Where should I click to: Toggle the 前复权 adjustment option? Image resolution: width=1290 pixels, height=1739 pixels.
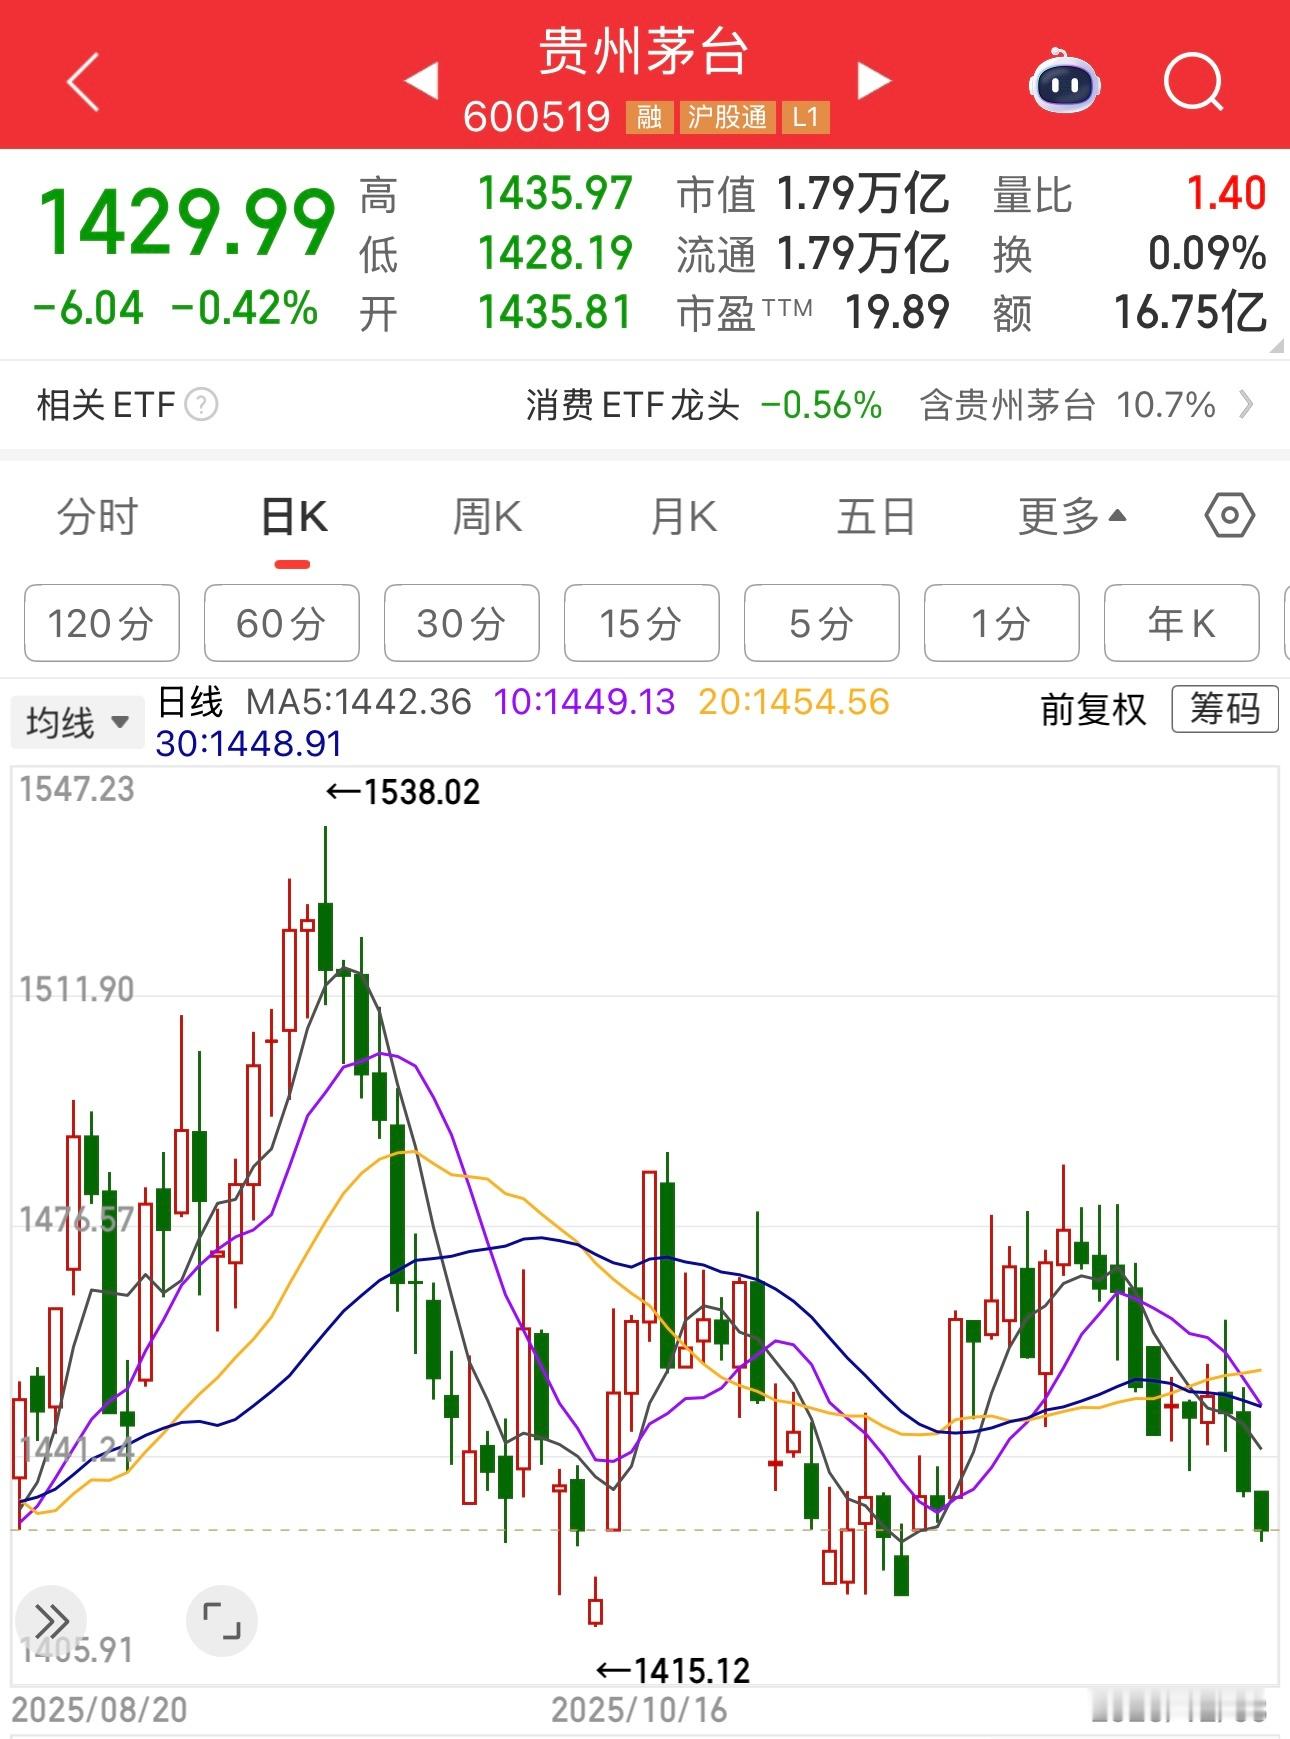click(1093, 709)
